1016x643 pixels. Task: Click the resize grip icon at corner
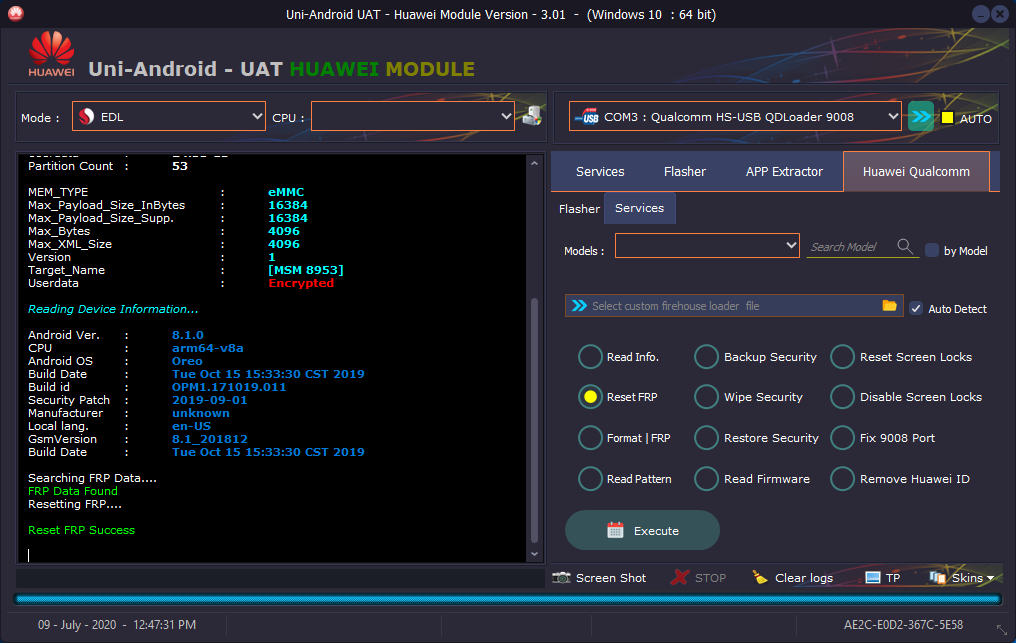(x=1002, y=629)
